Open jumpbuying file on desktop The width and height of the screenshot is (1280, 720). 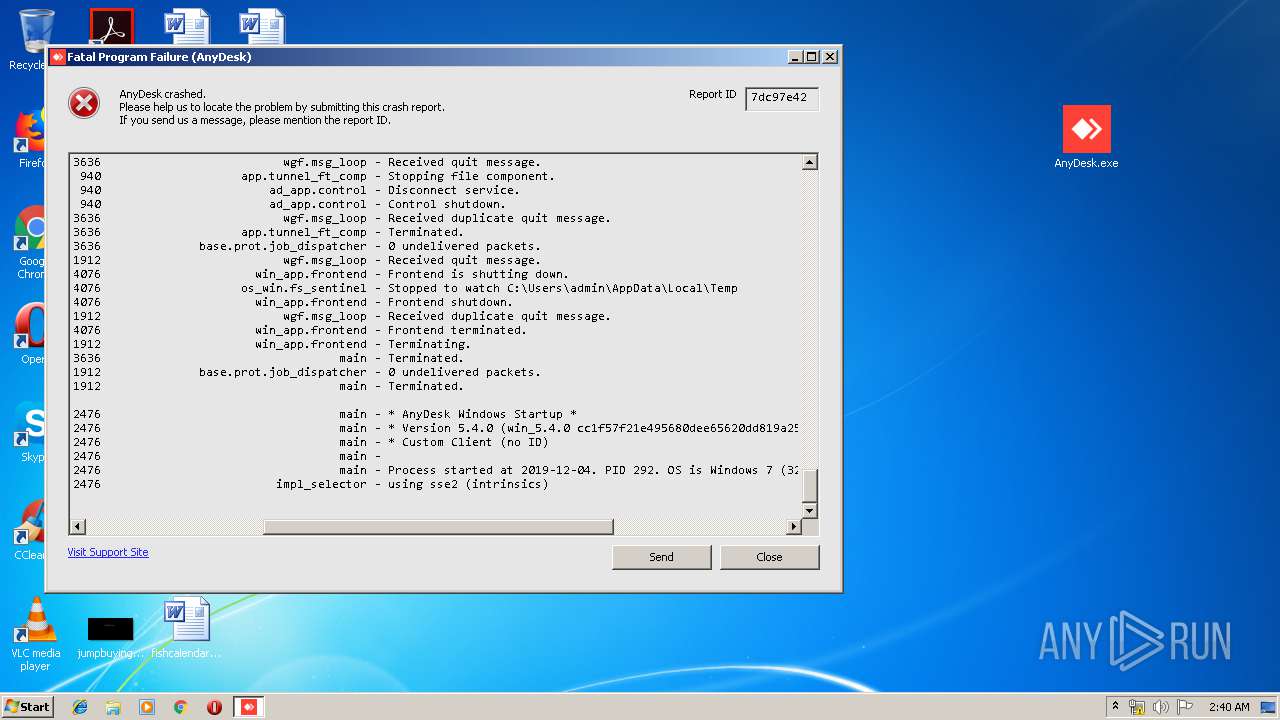coord(110,637)
